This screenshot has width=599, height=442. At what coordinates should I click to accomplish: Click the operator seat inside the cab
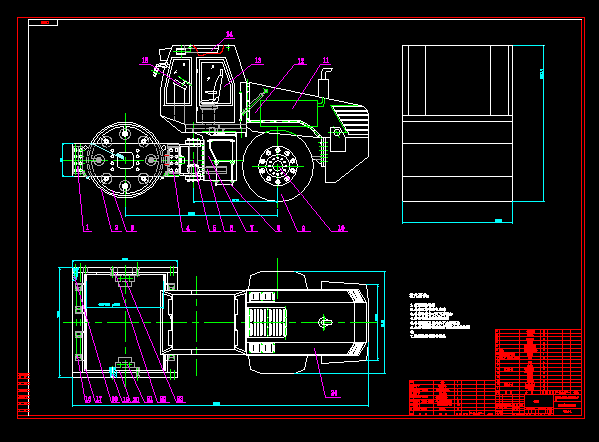(214, 89)
